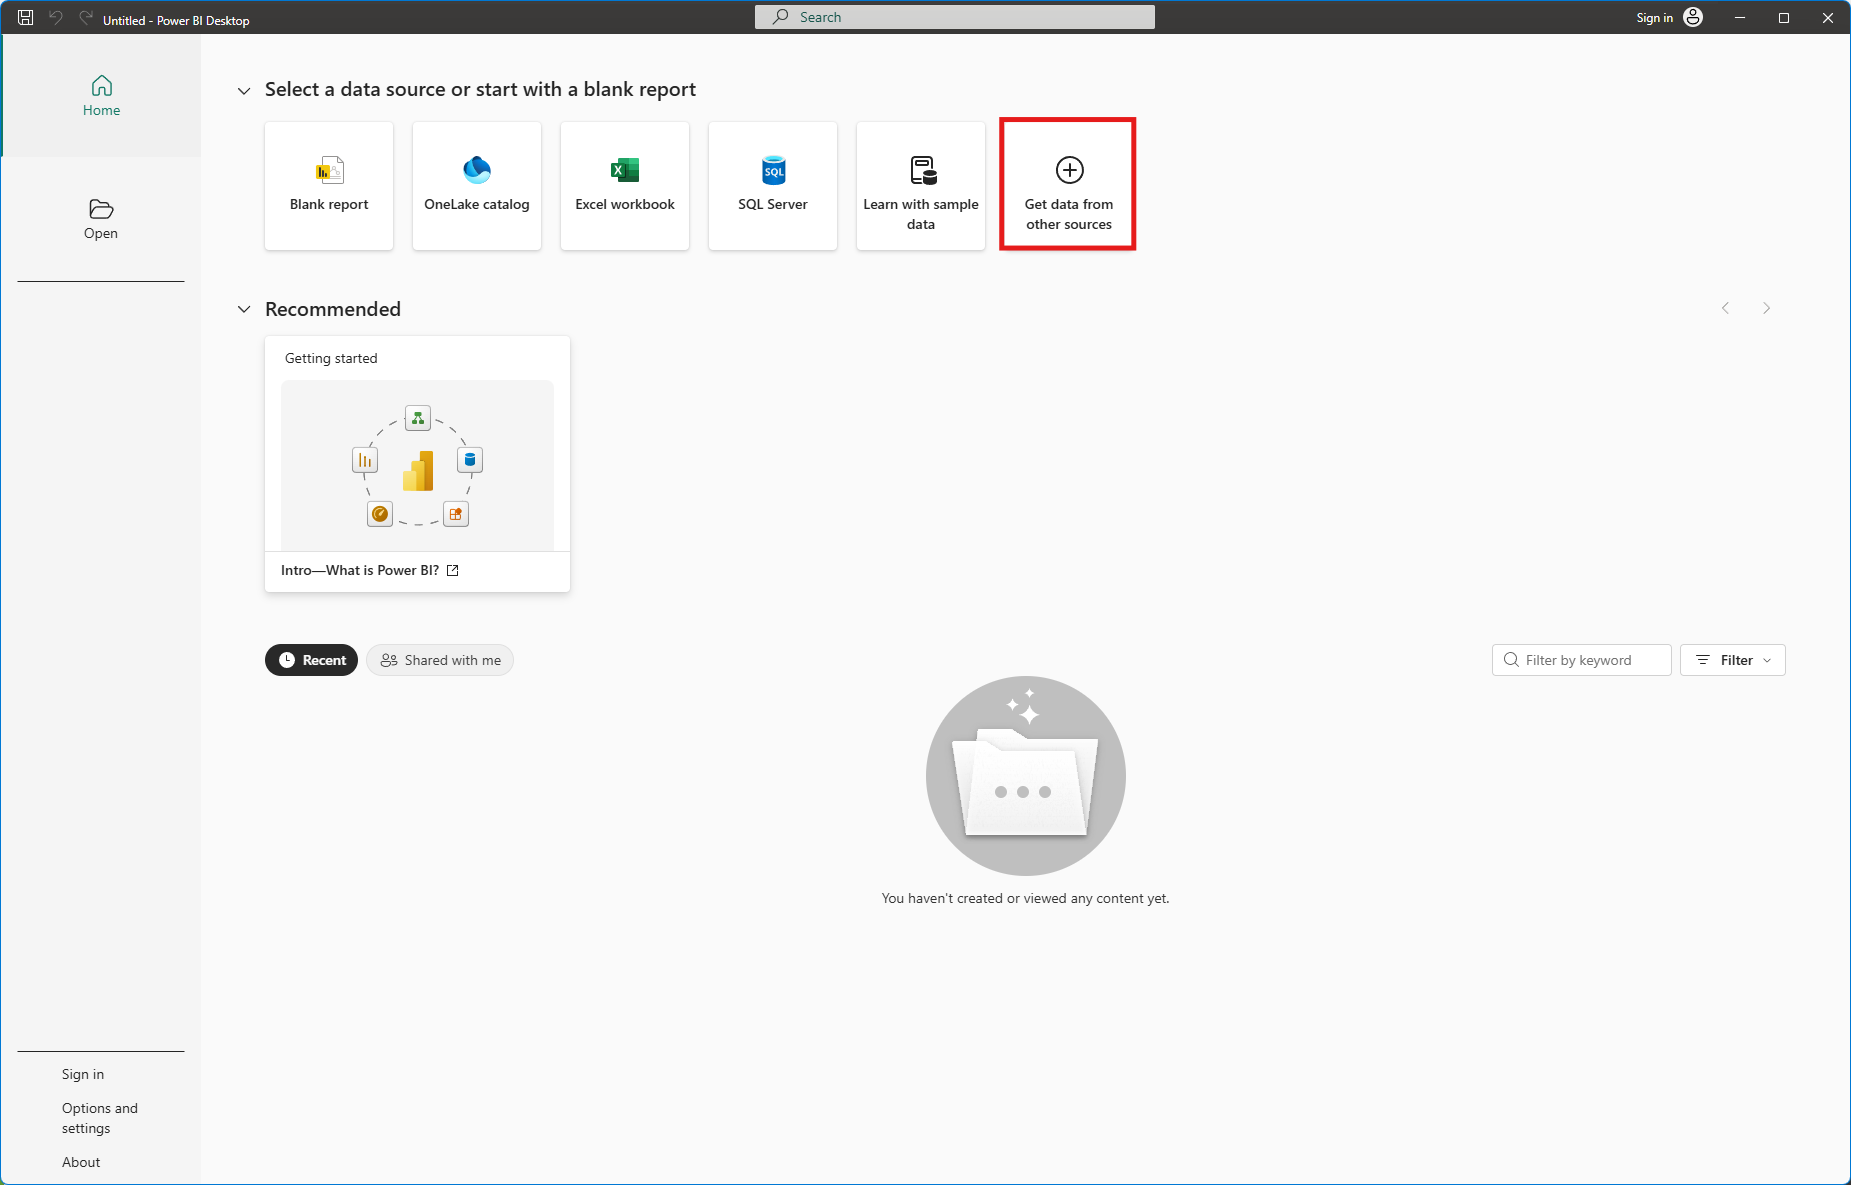This screenshot has width=1851, height=1185.
Task: Click the Redo arrow in title bar
Action: tap(86, 18)
